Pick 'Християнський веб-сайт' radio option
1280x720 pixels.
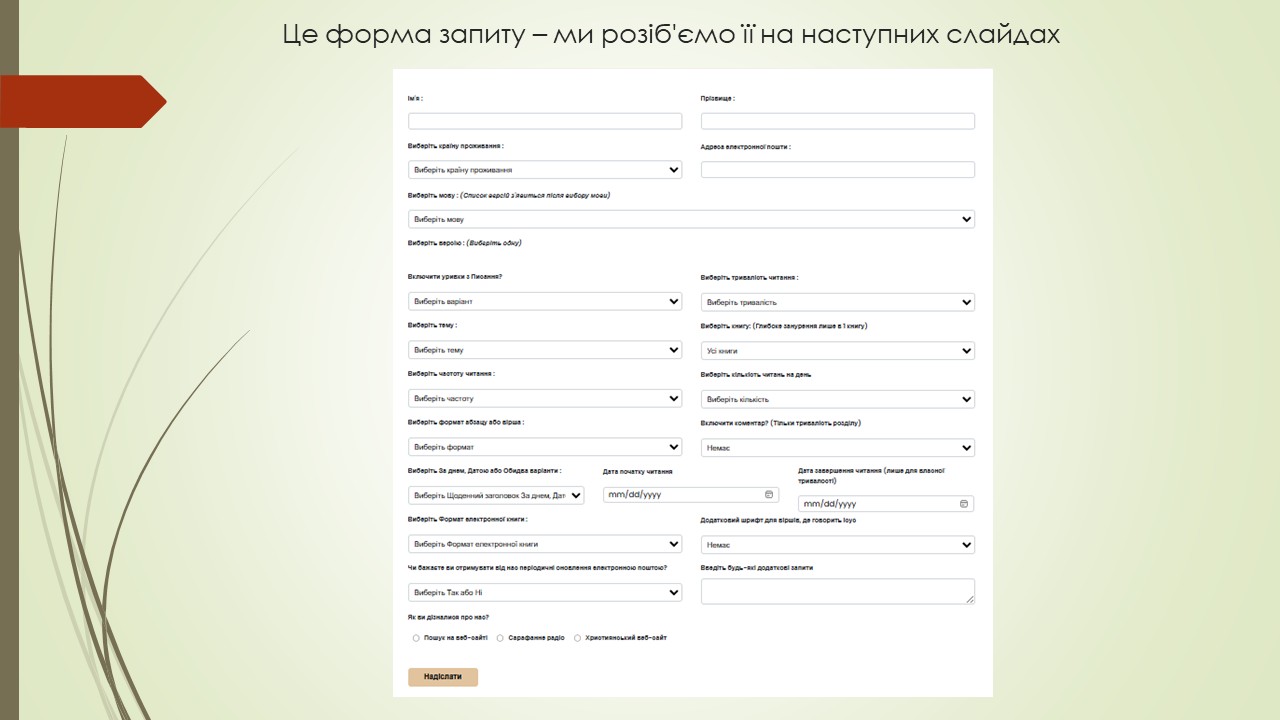[x=577, y=638]
